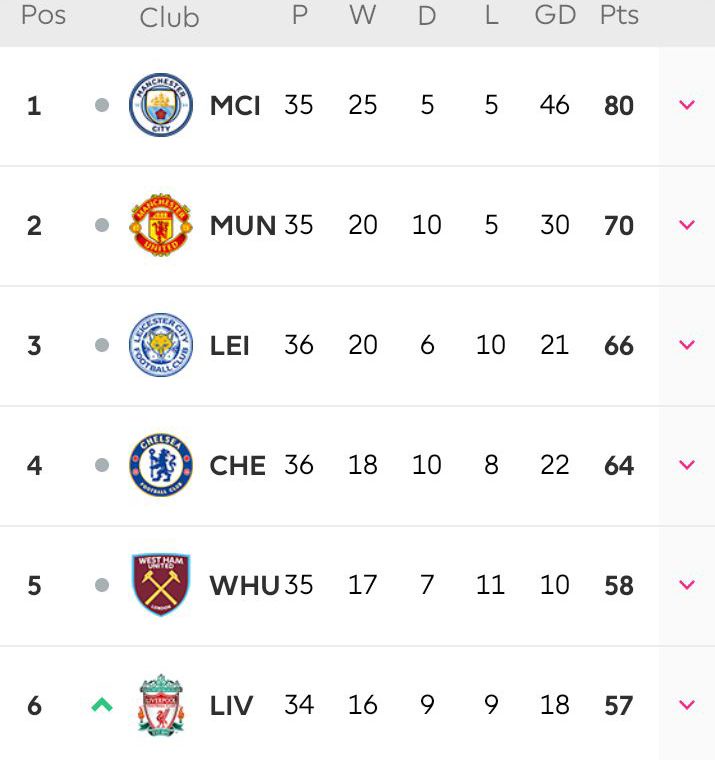Open the LEI team link
This screenshot has width=715, height=760.
pyautogui.click(x=230, y=345)
